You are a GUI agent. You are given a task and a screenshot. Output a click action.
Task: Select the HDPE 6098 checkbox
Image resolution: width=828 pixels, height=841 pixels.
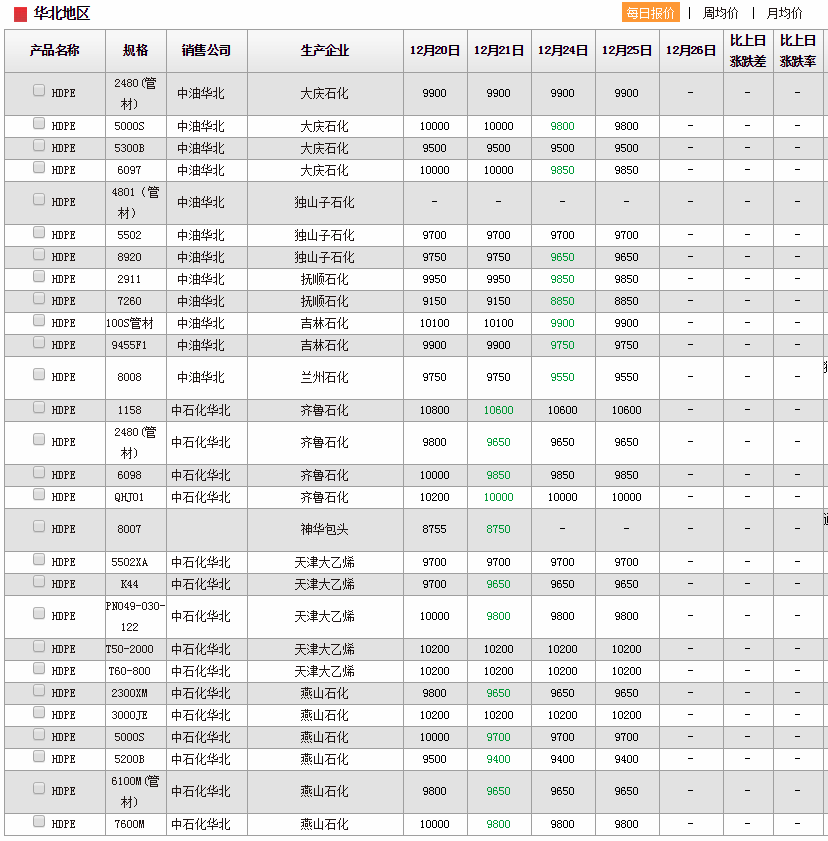pos(39,472)
